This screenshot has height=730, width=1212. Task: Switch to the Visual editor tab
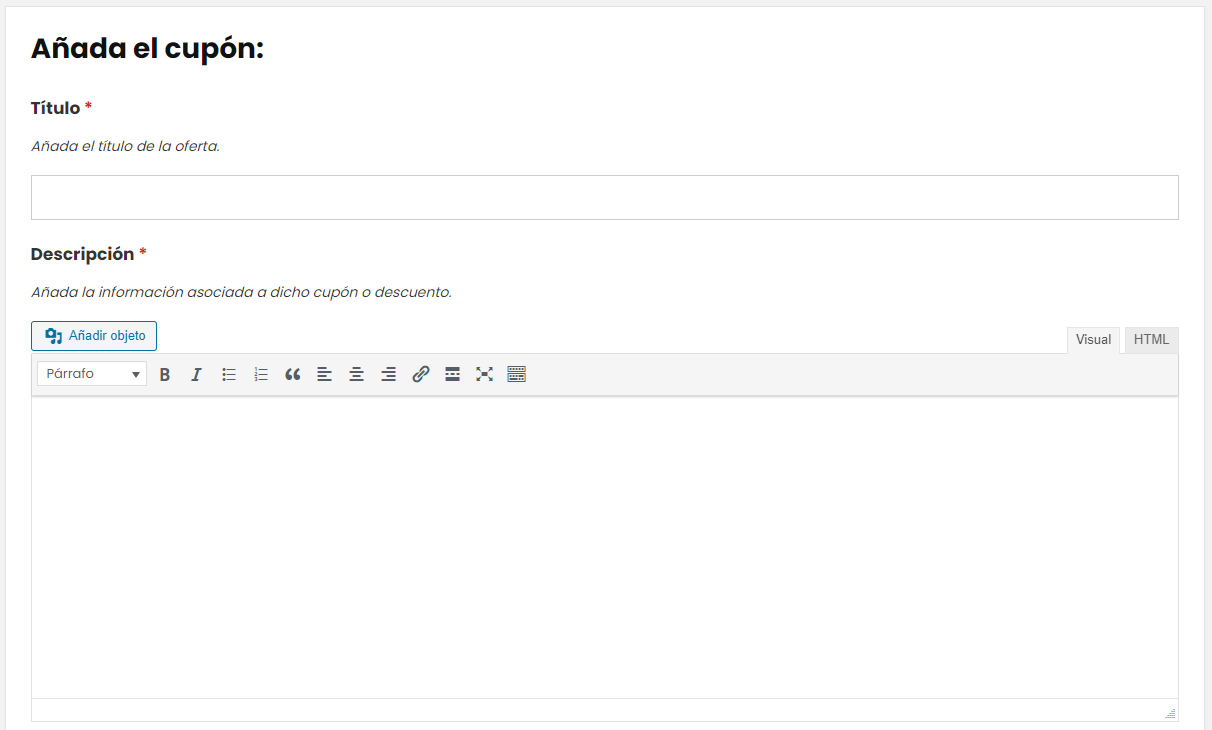(1093, 340)
